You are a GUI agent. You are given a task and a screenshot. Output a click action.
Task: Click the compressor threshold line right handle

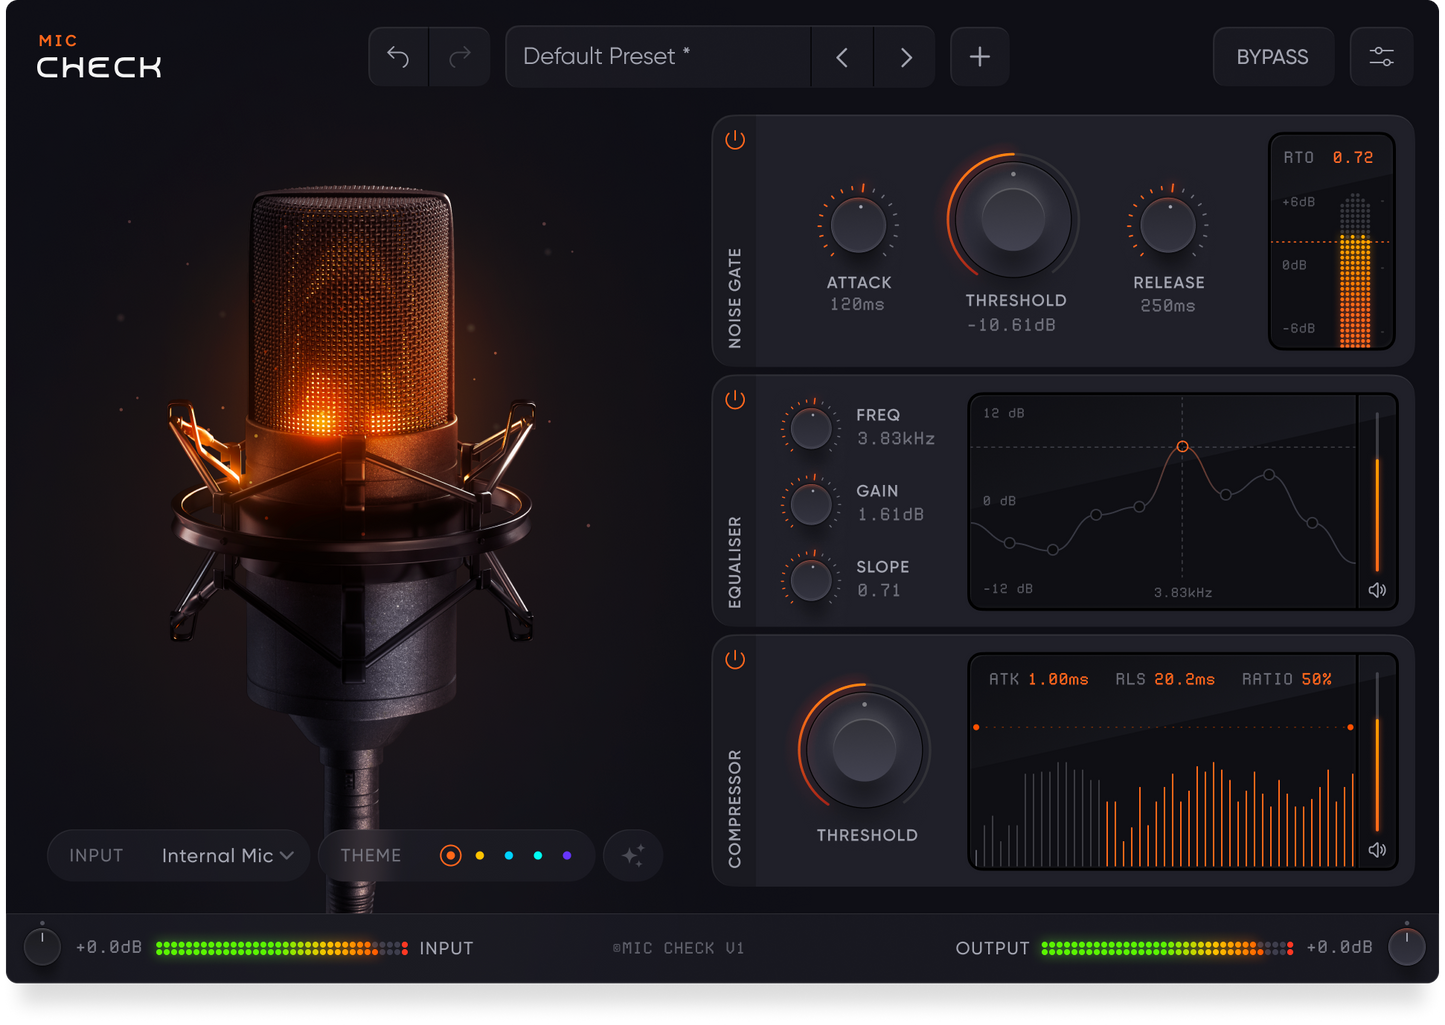coord(1350,727)
